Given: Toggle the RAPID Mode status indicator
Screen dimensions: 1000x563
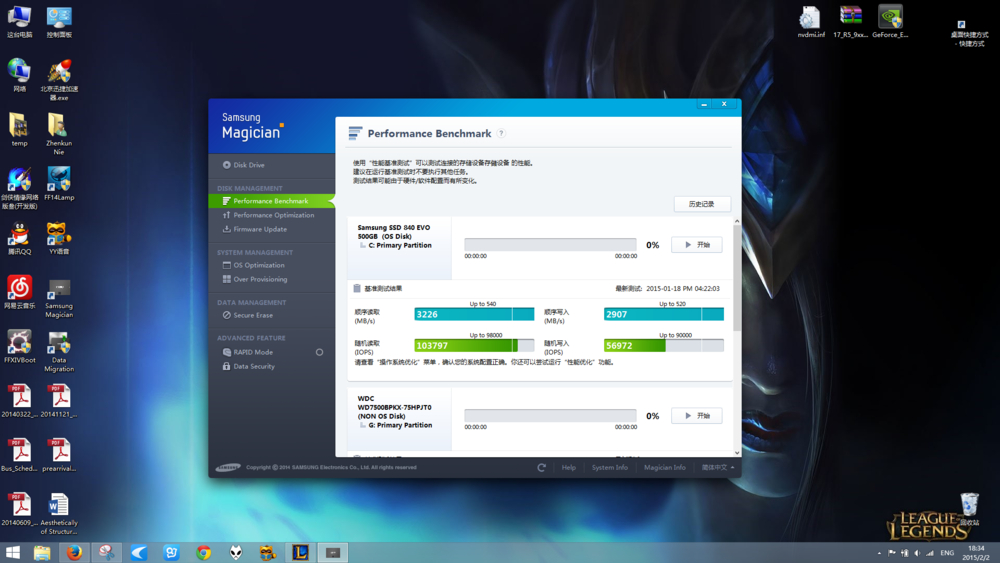Looking at the screenshot, I should pos(320,352).
